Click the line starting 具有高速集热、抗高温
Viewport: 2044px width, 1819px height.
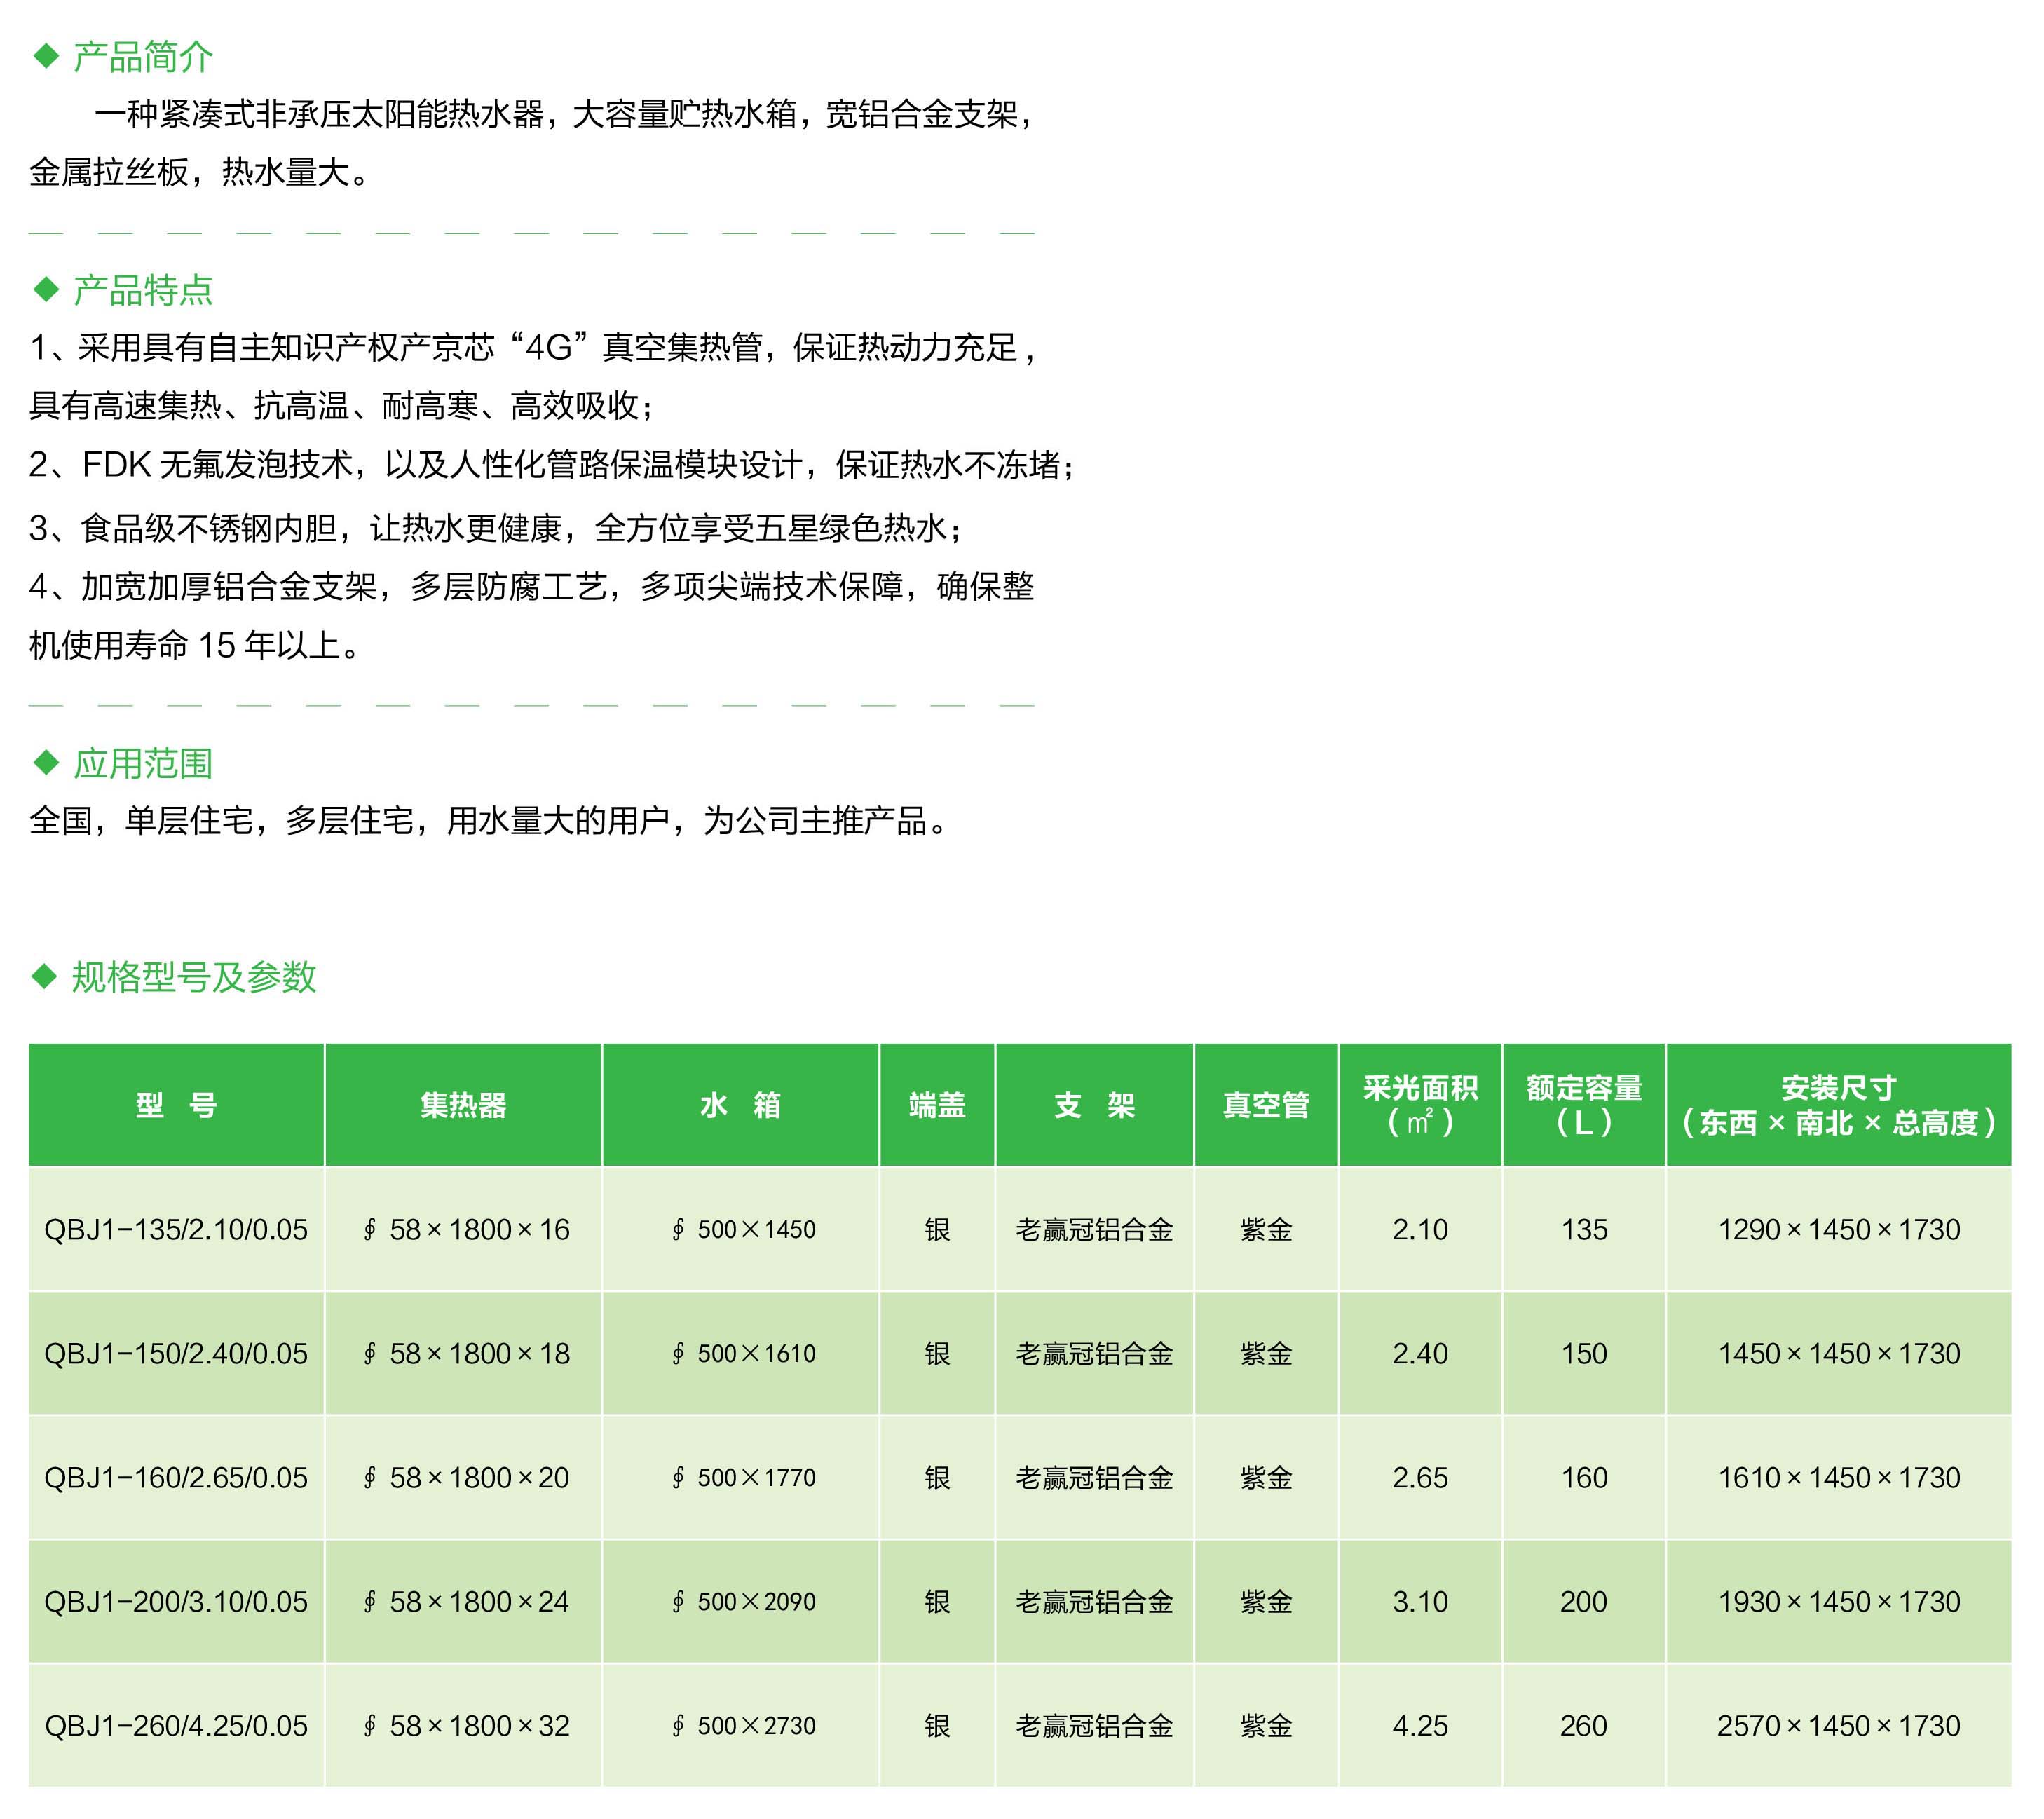point(342,405)
